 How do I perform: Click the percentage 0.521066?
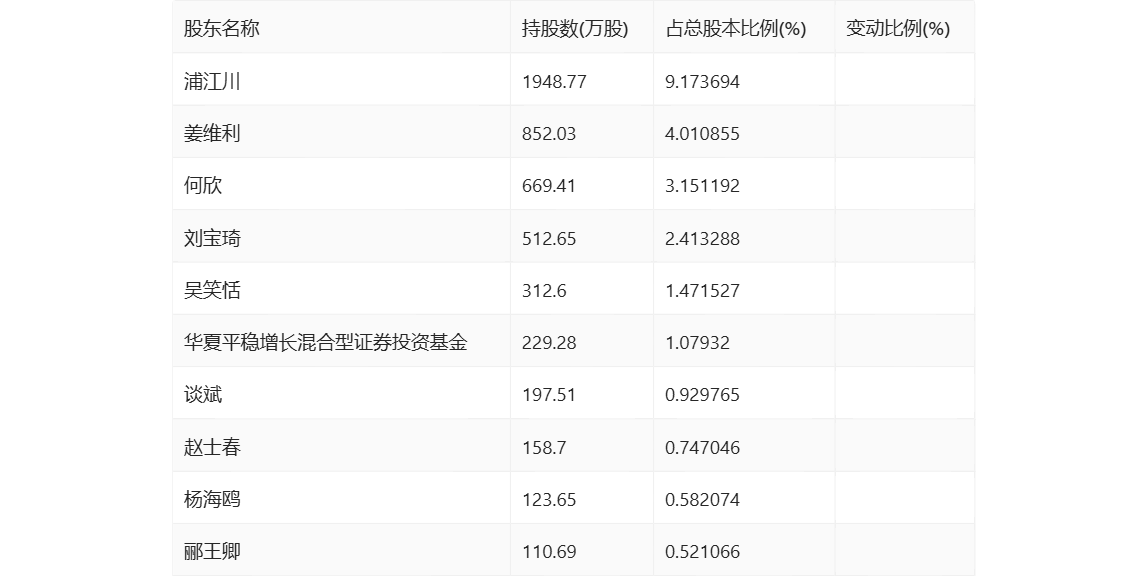[x=702, y=552]
